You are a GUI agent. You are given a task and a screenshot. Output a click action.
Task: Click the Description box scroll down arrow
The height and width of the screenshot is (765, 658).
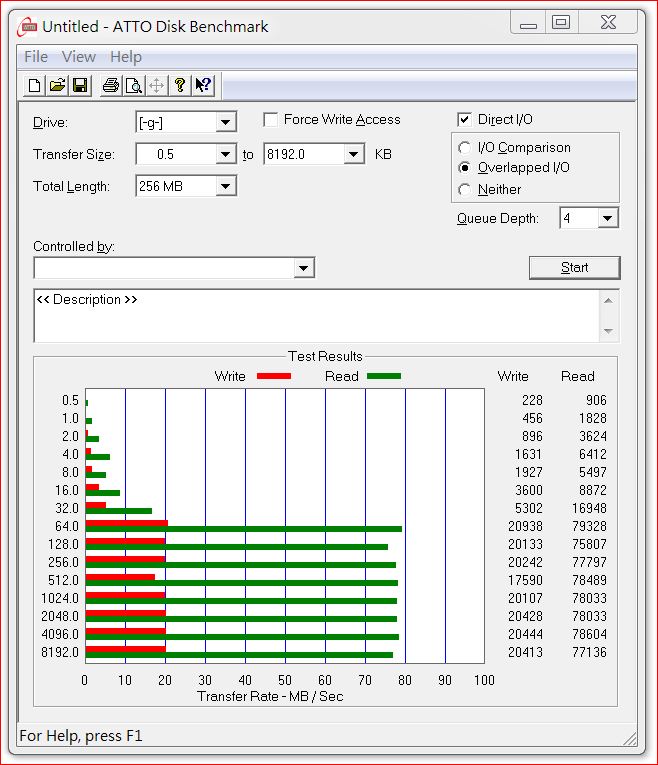click(608, 331)
